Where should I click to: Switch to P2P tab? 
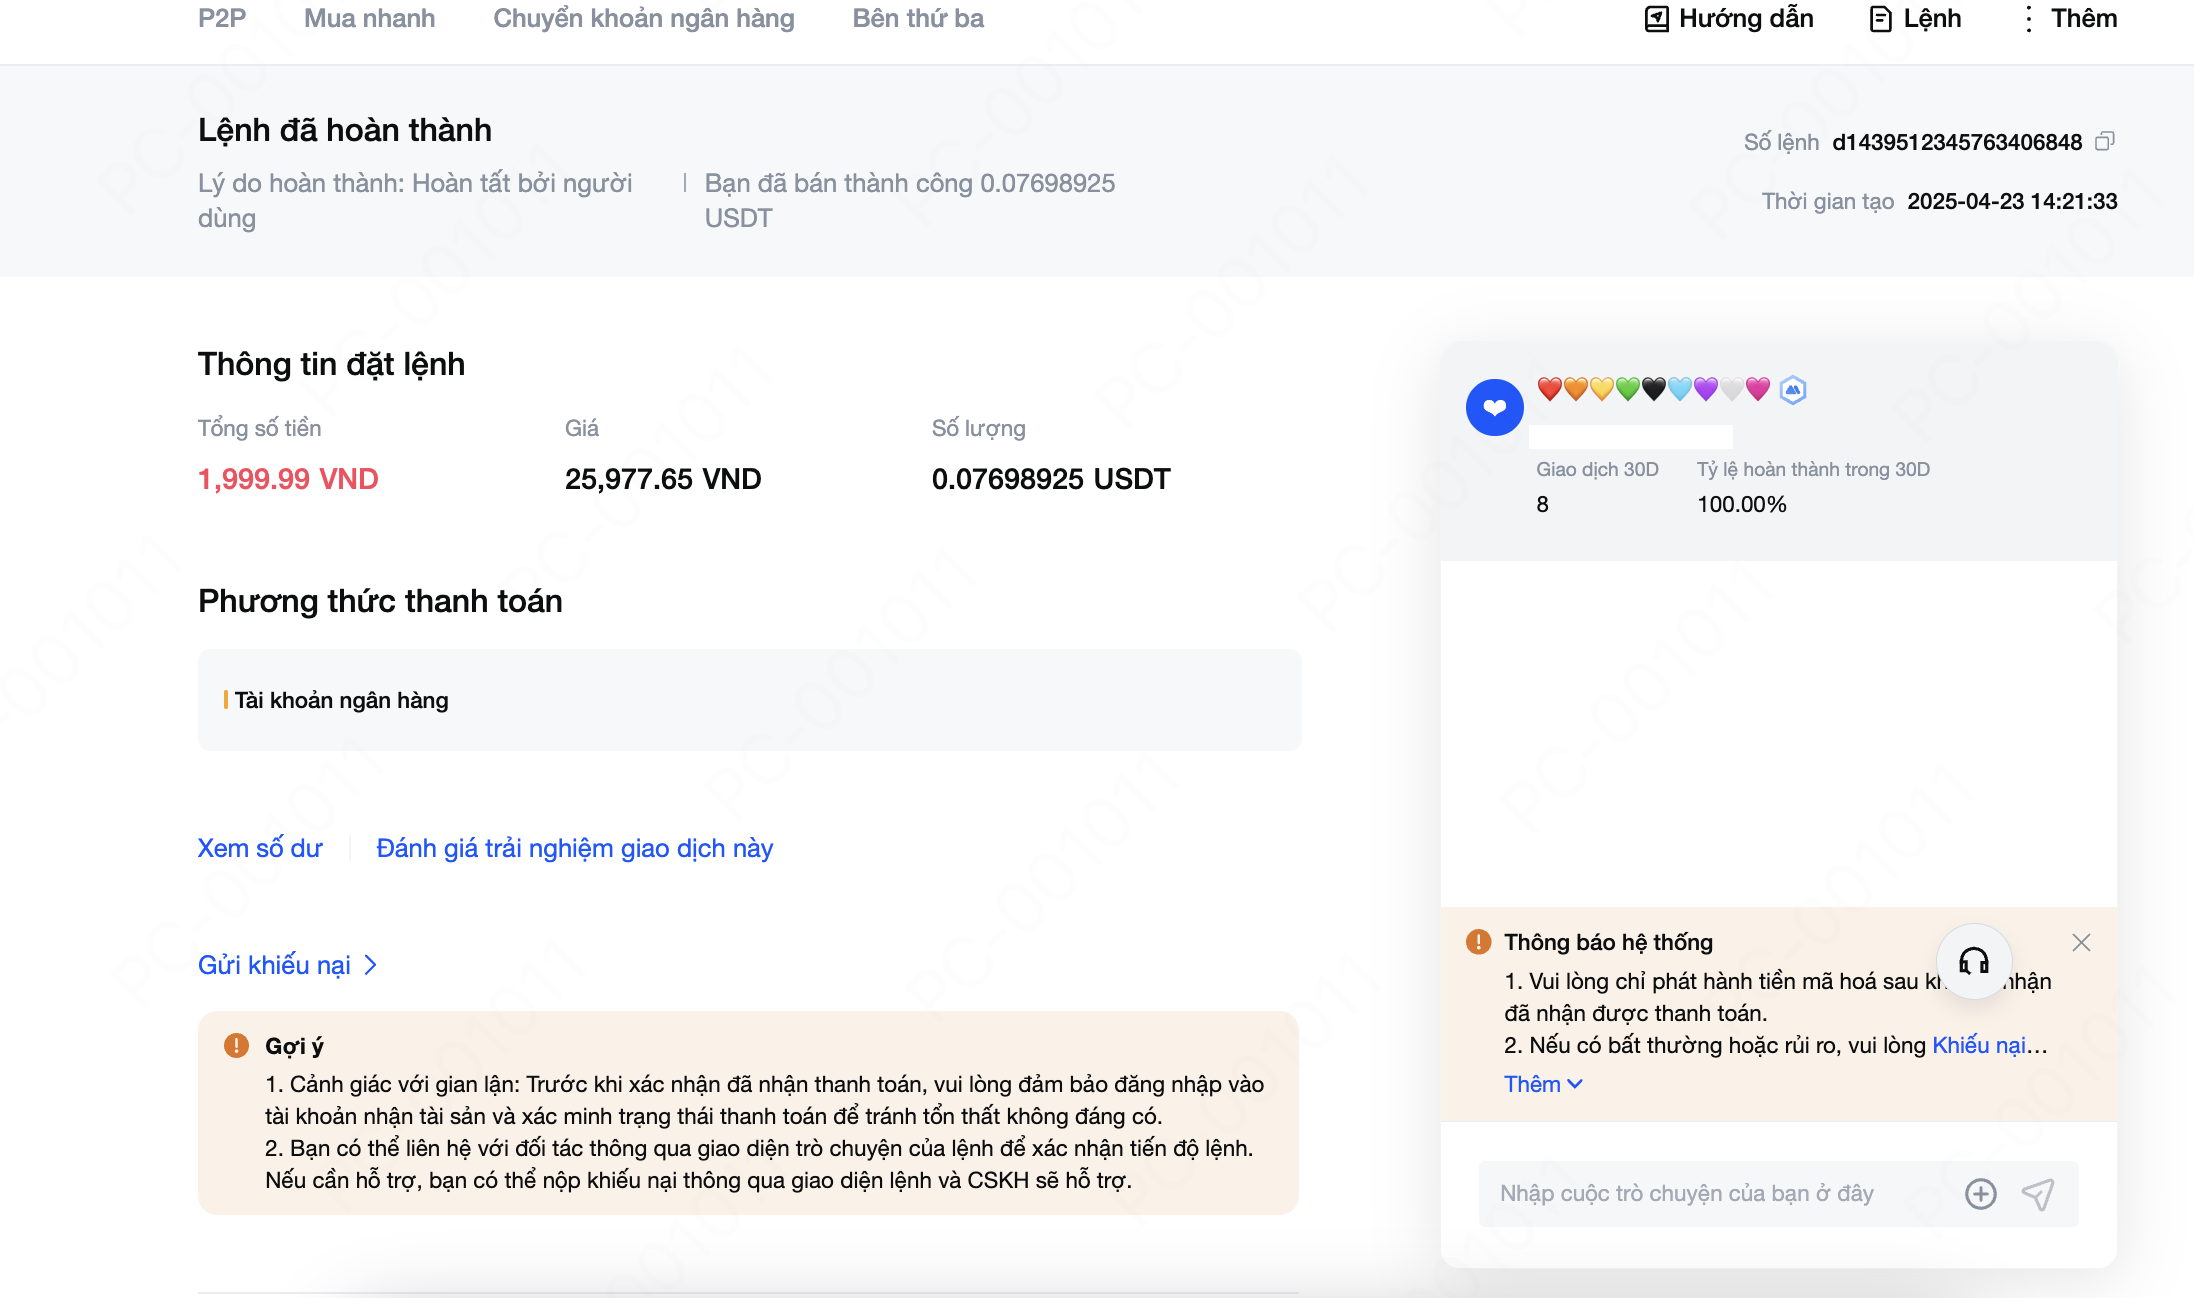[x=222, y=19]
